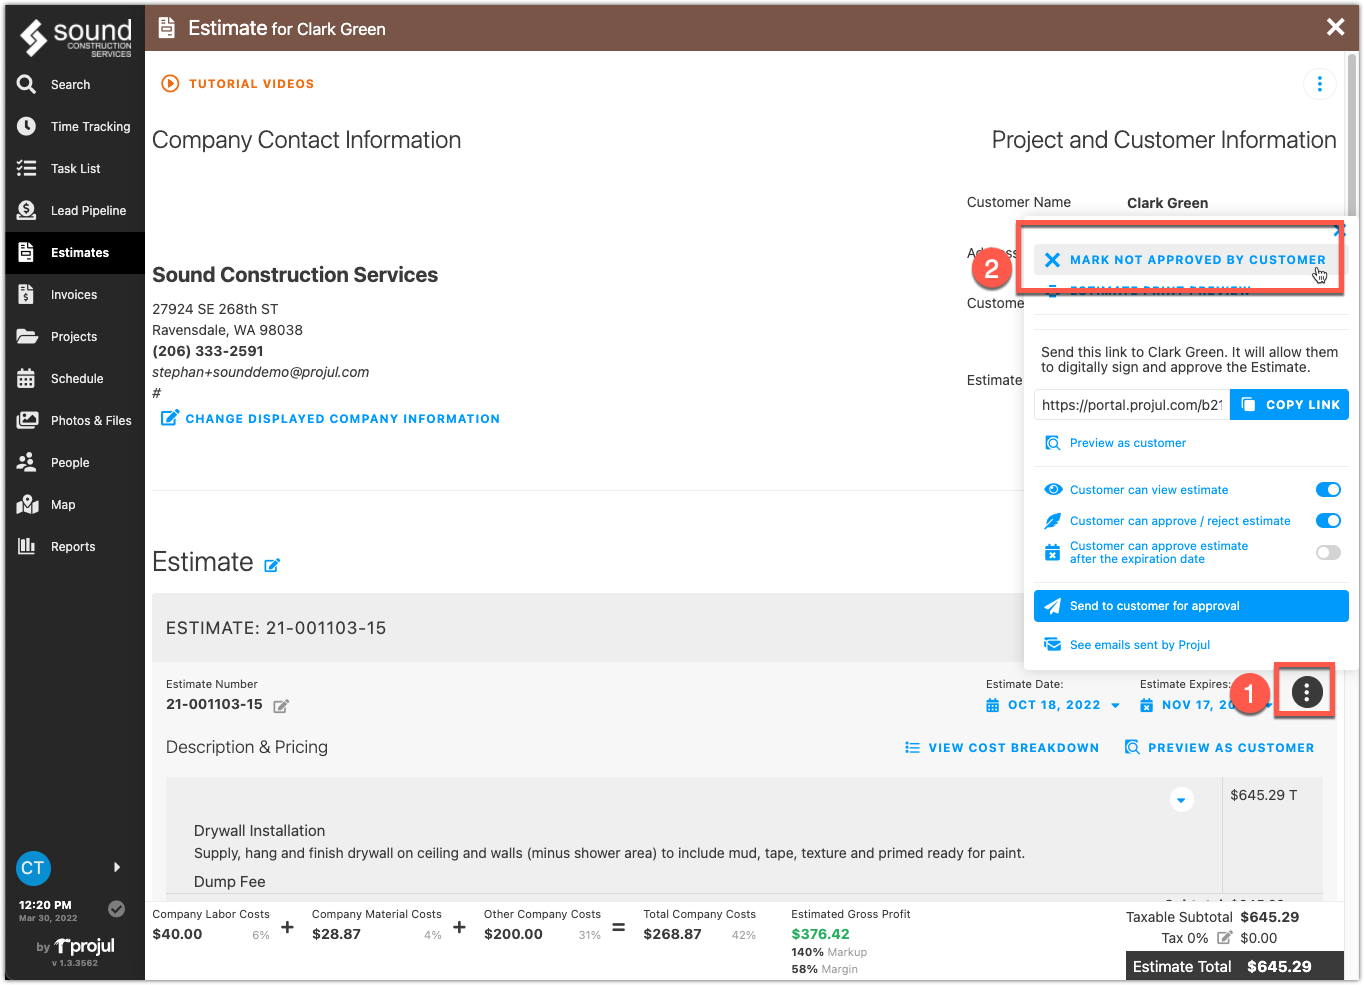Image resolution: width=1364 pixels, height=985 pixels.
Task: Open the three-dot menu in the top right
Action: (x=1320, y=84)
